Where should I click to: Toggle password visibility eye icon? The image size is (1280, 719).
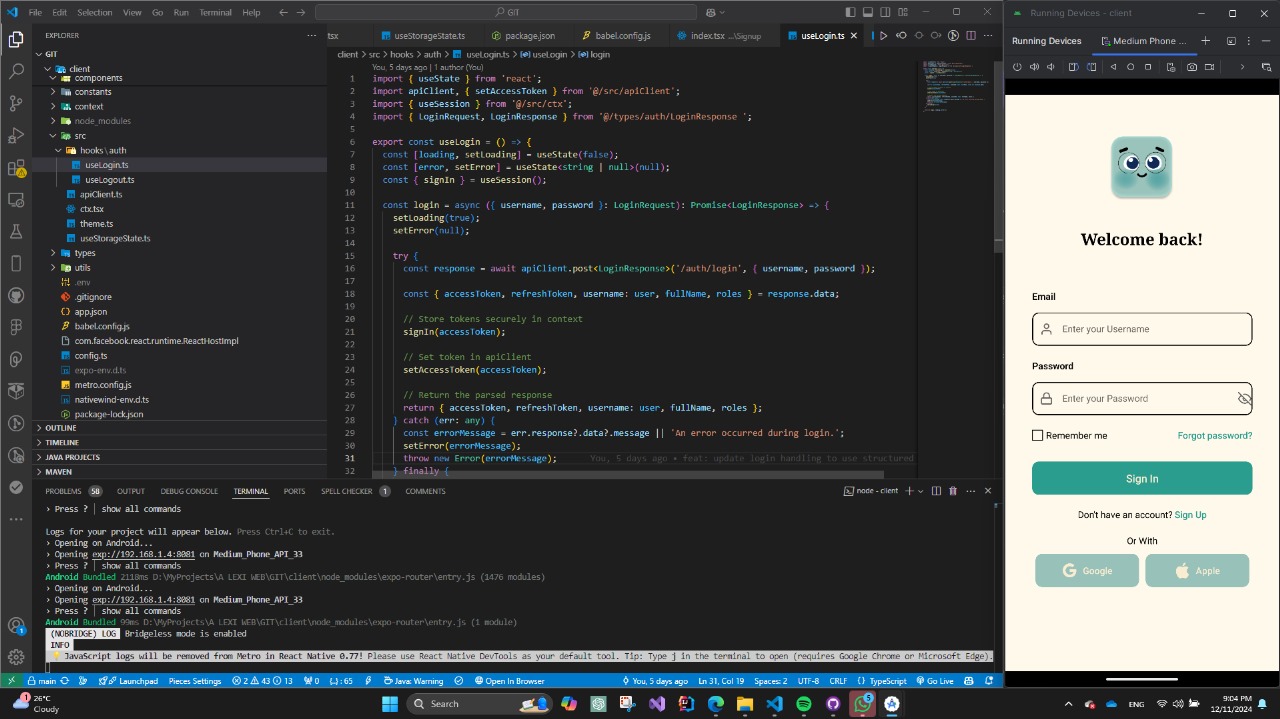[1244, 399]
